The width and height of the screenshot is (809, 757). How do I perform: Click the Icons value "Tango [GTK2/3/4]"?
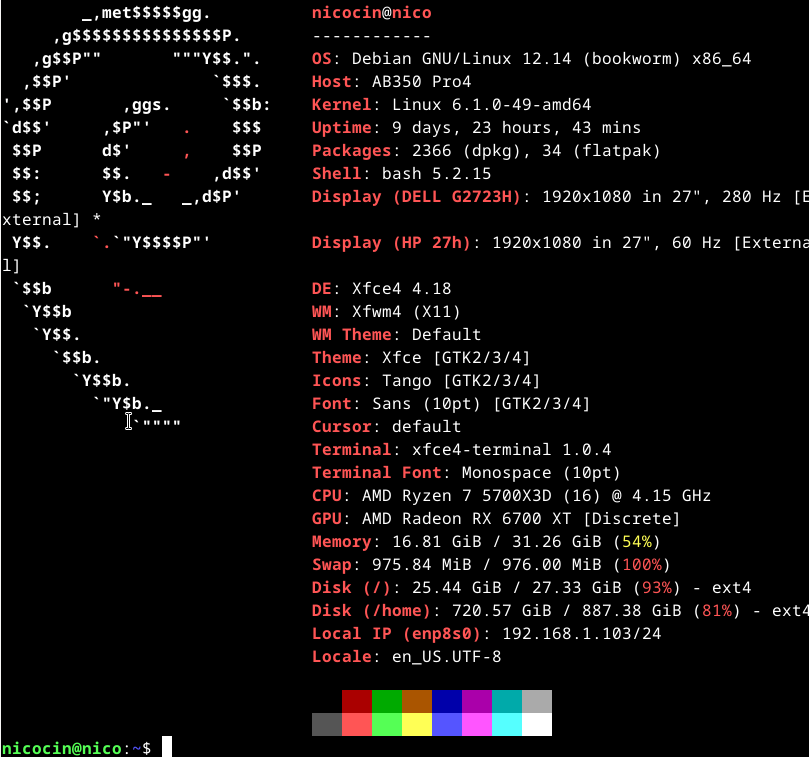coord(461,381)
